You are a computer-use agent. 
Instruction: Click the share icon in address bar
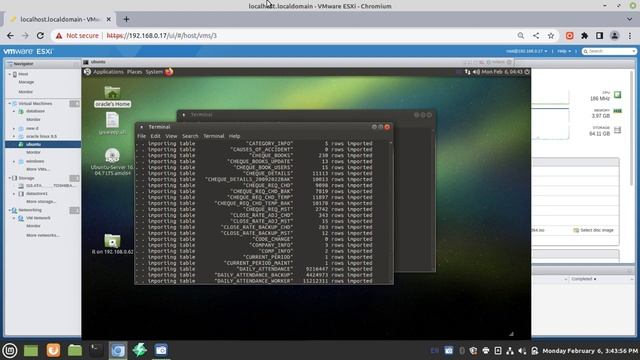[536, 36]
